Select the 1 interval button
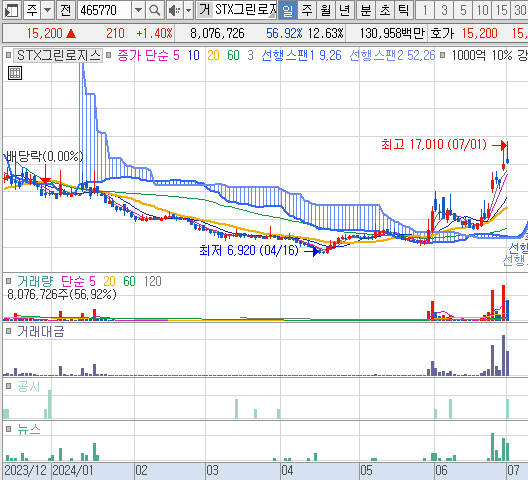The image size is (528, 480). pos(425,10)
